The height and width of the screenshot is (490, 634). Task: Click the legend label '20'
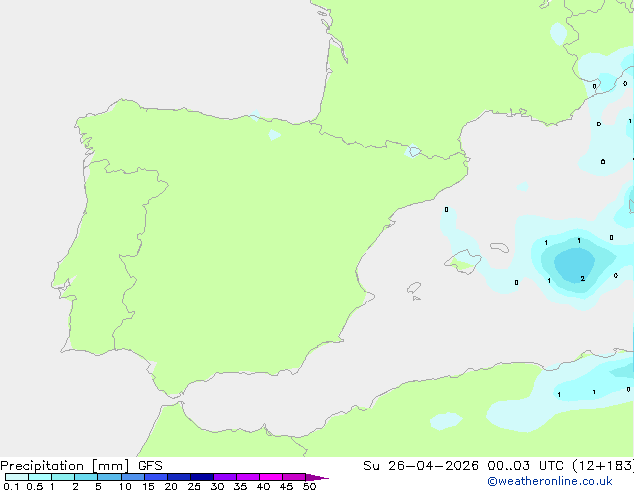click(x=171, y=486)
